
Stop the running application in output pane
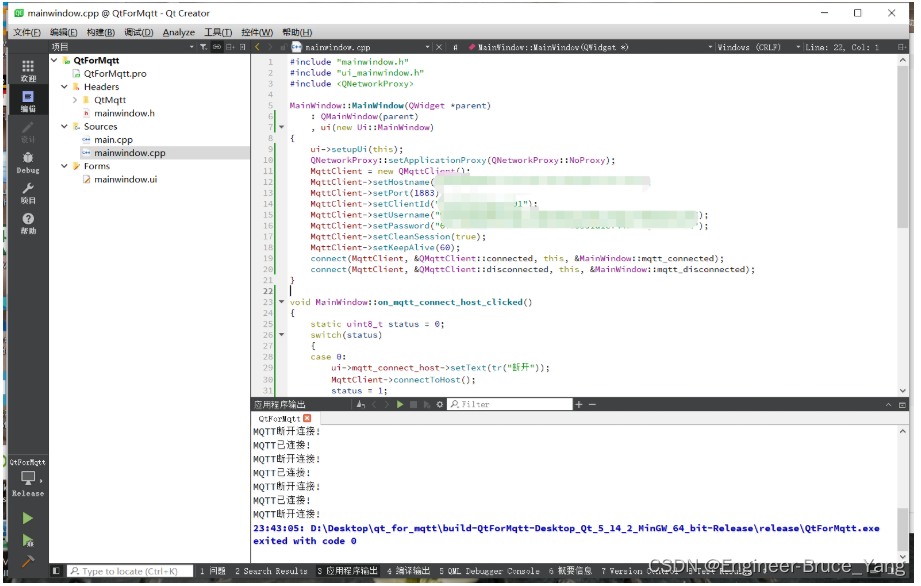[x=414, y=405]
